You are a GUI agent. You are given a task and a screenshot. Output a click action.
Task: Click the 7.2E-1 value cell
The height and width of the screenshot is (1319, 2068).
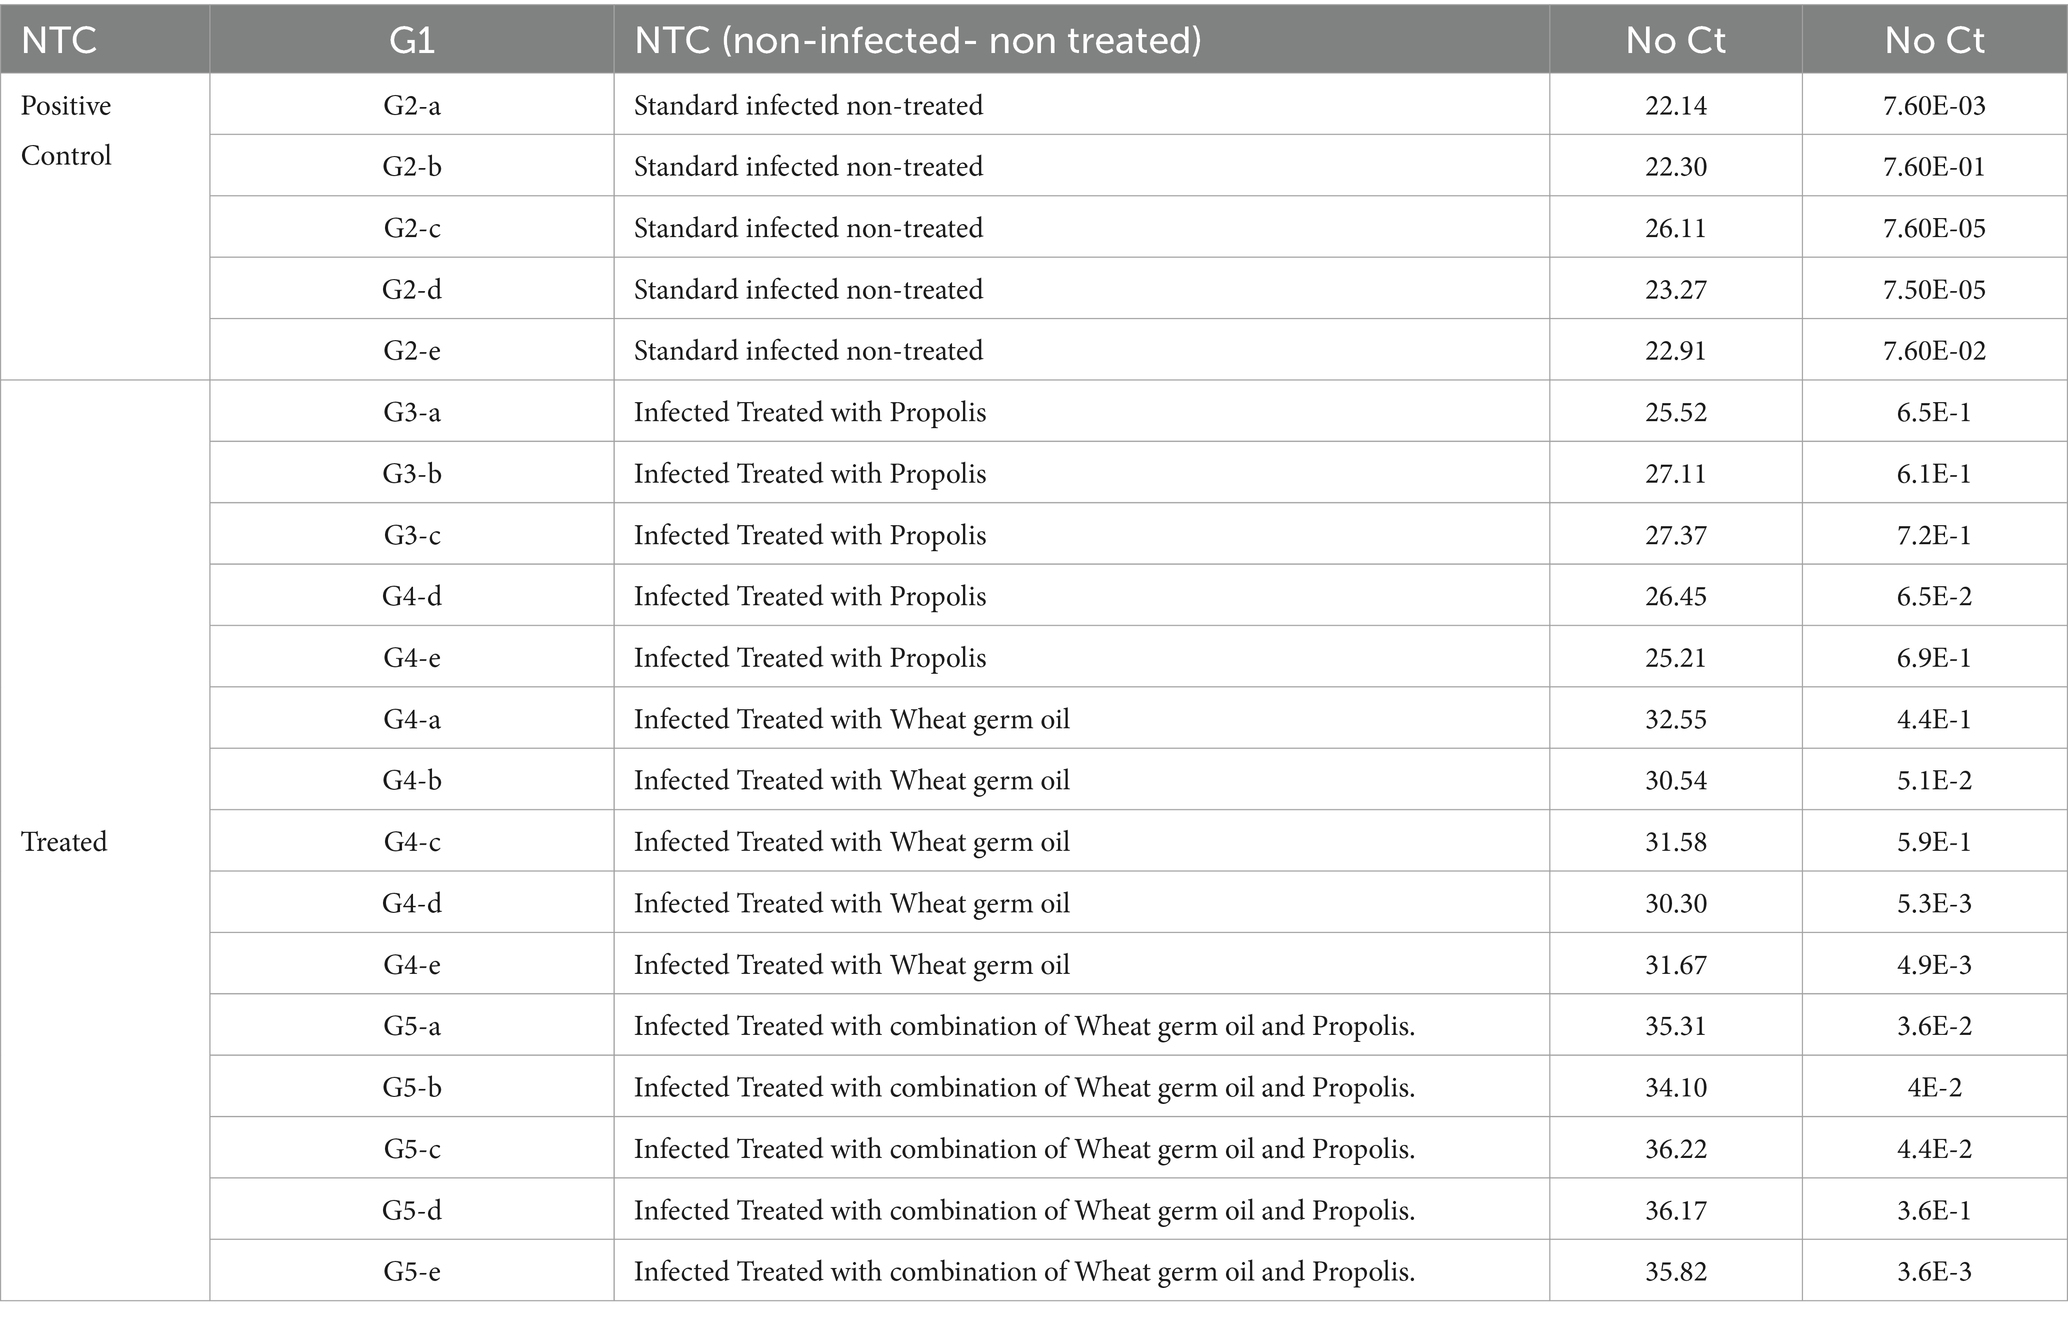pyautogui.click(x=1934, y=535)
